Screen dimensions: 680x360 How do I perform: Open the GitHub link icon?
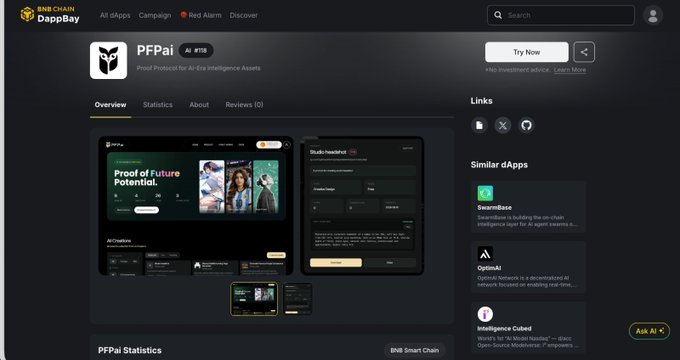click(526, 125)
